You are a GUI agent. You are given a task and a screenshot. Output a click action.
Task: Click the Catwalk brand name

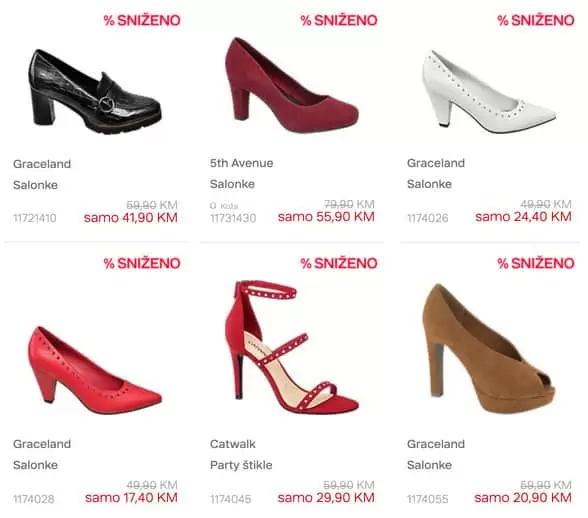tap(232, 444)
